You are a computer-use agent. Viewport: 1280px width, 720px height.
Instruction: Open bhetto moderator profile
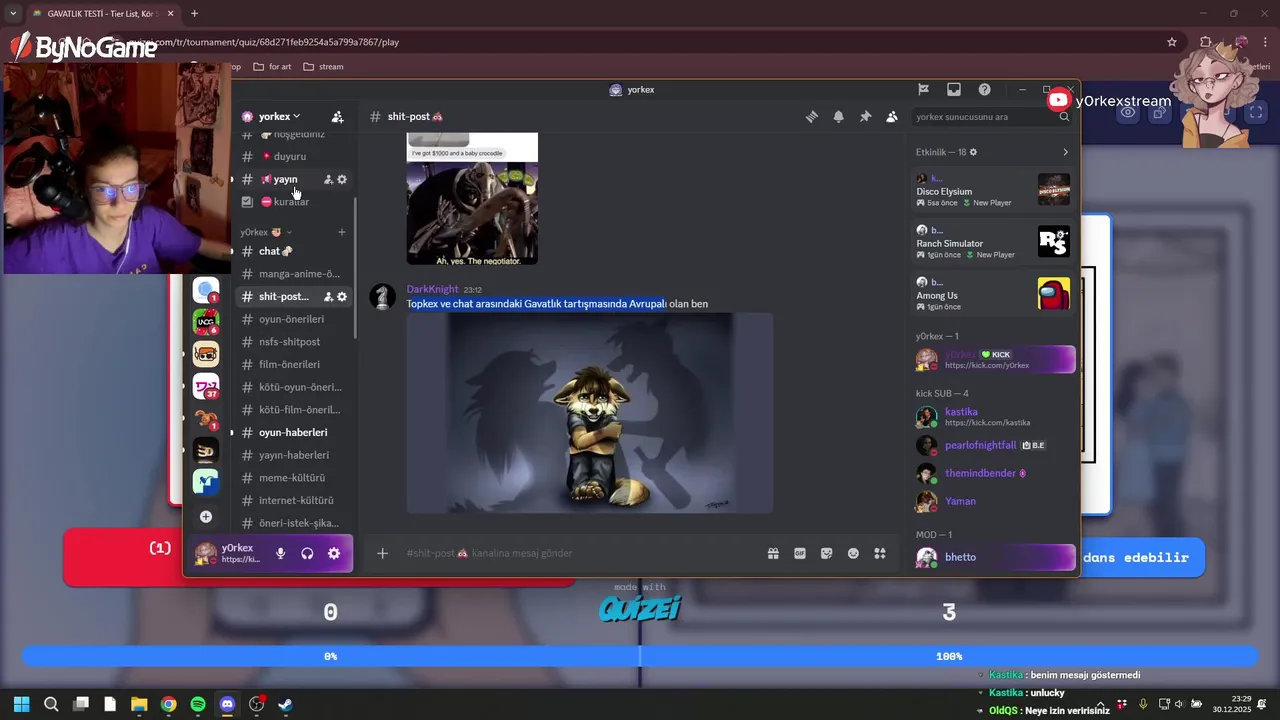click(x=995, y=557)
